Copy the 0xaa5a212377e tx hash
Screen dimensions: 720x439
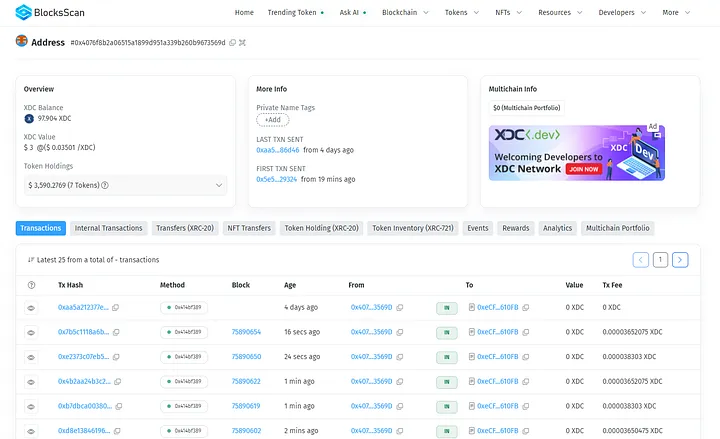click(x=116, y=307)
